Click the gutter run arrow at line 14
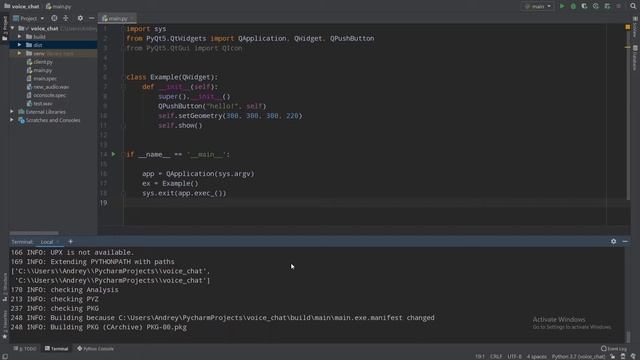This screenshot has height=360, width=640. [113, 154]
